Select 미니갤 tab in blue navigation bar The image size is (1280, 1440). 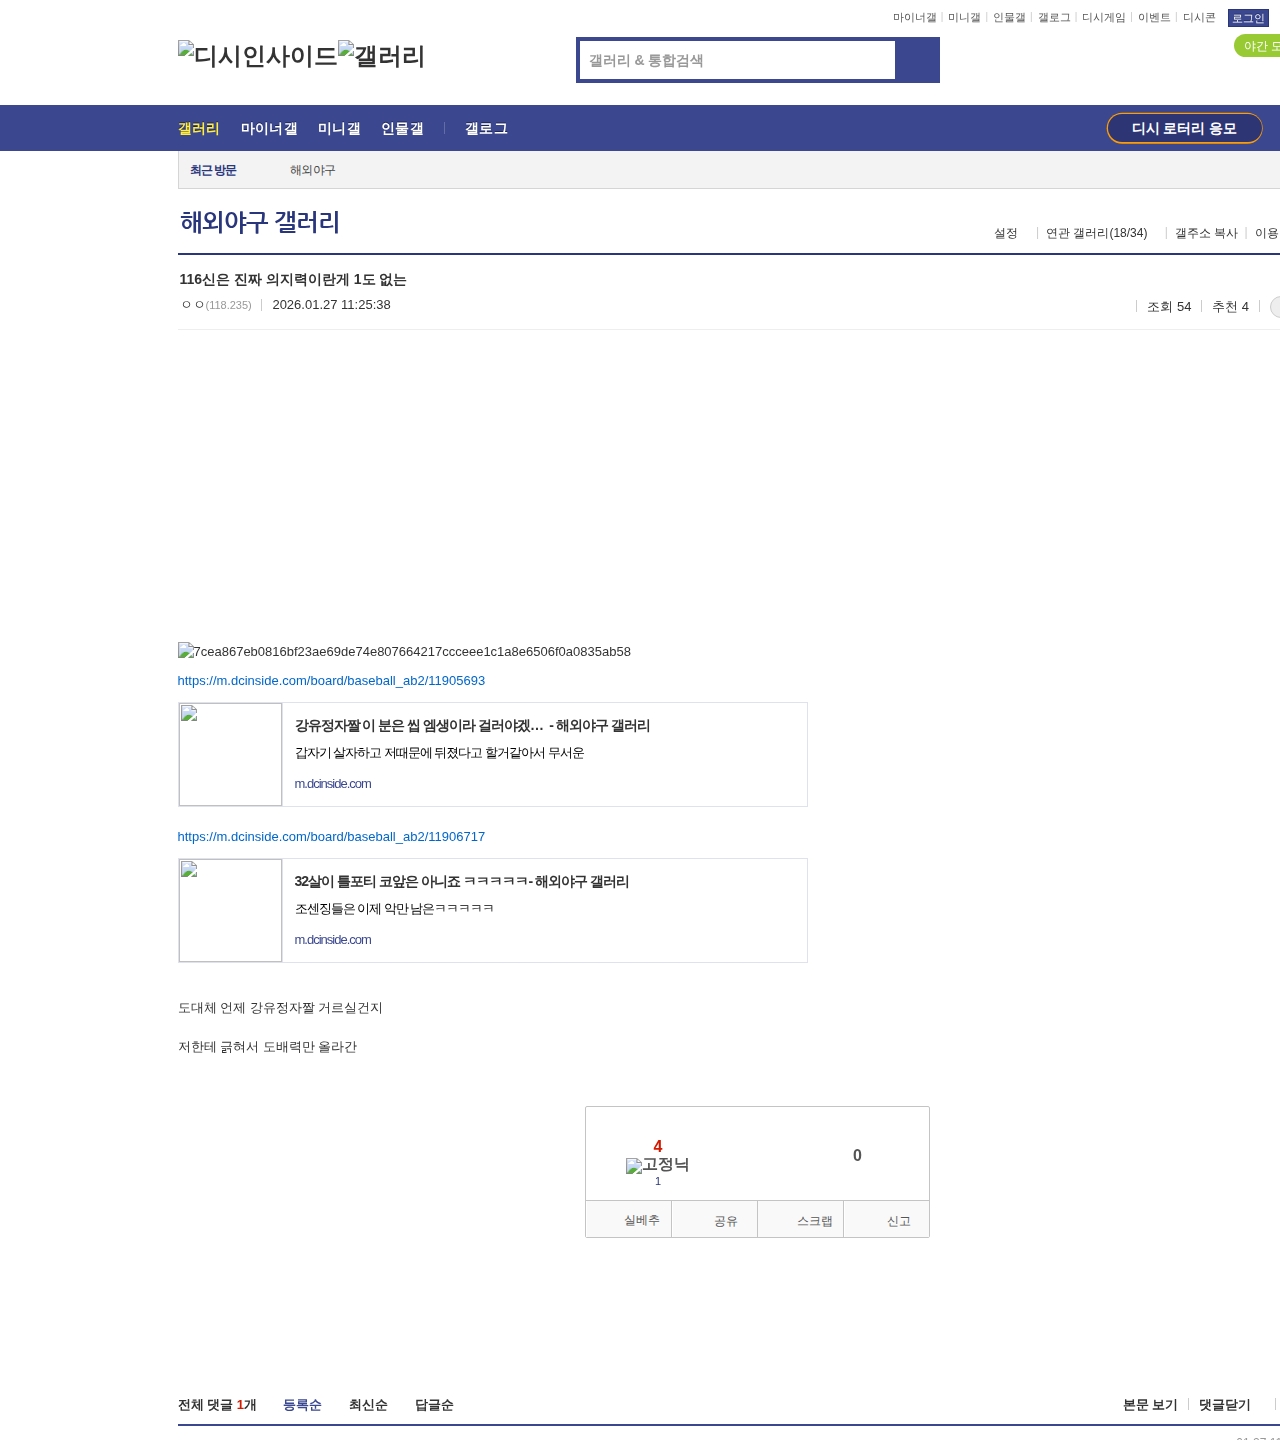point(339,129)
